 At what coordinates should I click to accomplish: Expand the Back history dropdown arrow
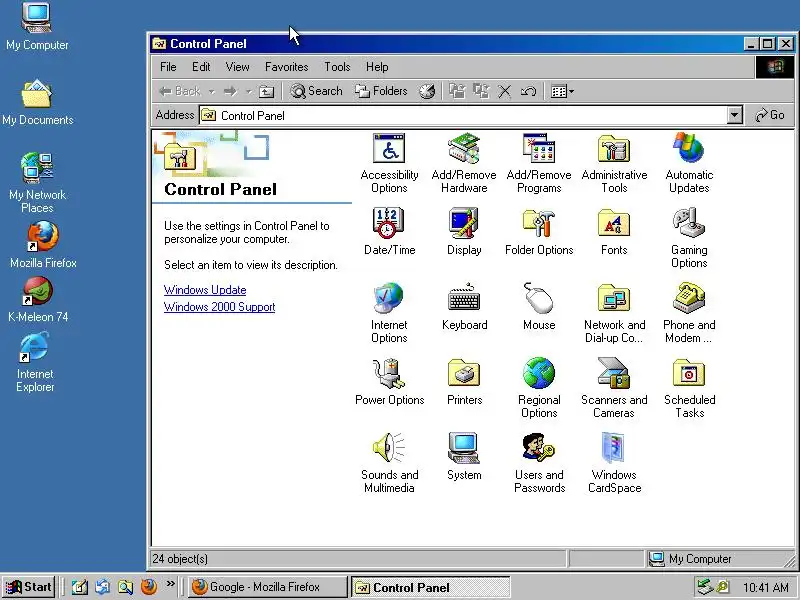click(x=211, y=92)
